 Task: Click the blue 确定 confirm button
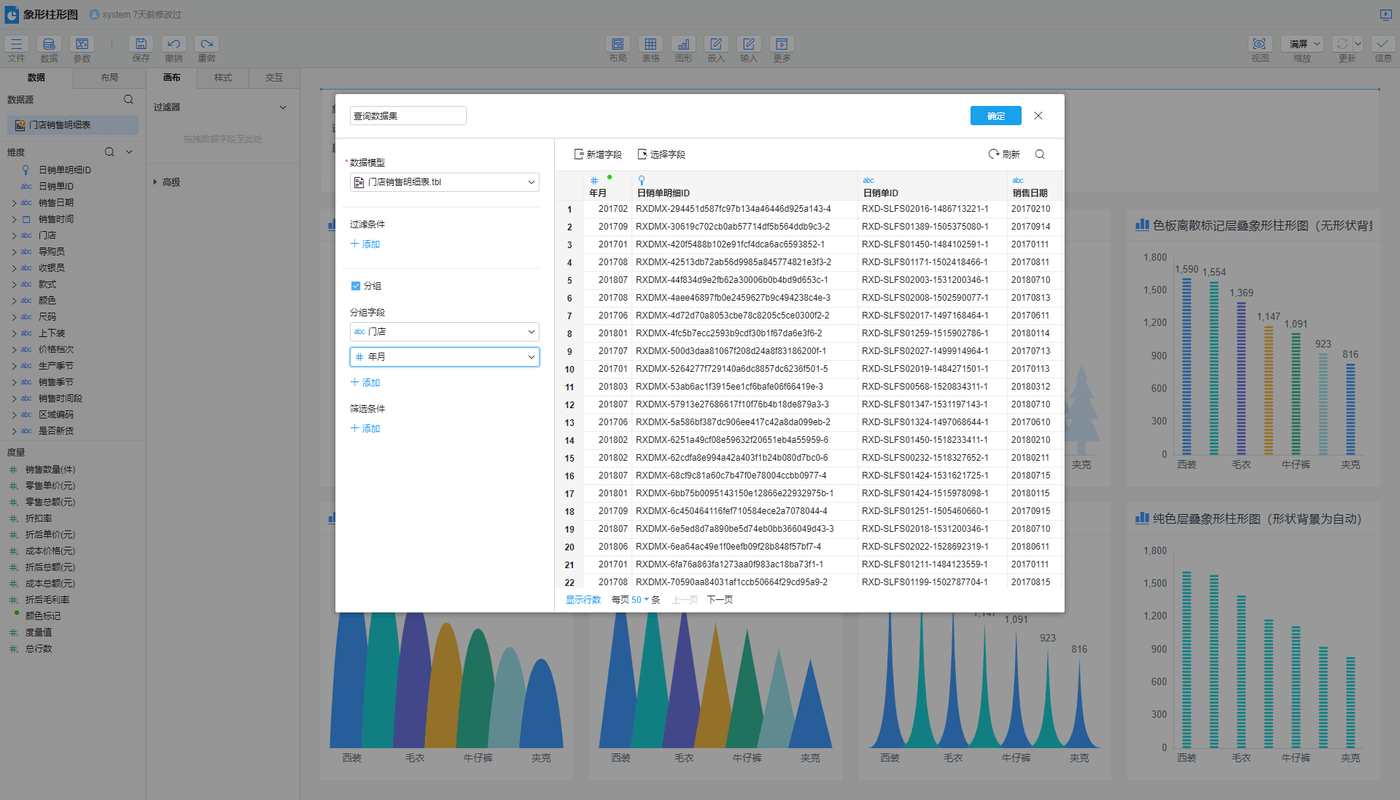(x=995, y=116)
